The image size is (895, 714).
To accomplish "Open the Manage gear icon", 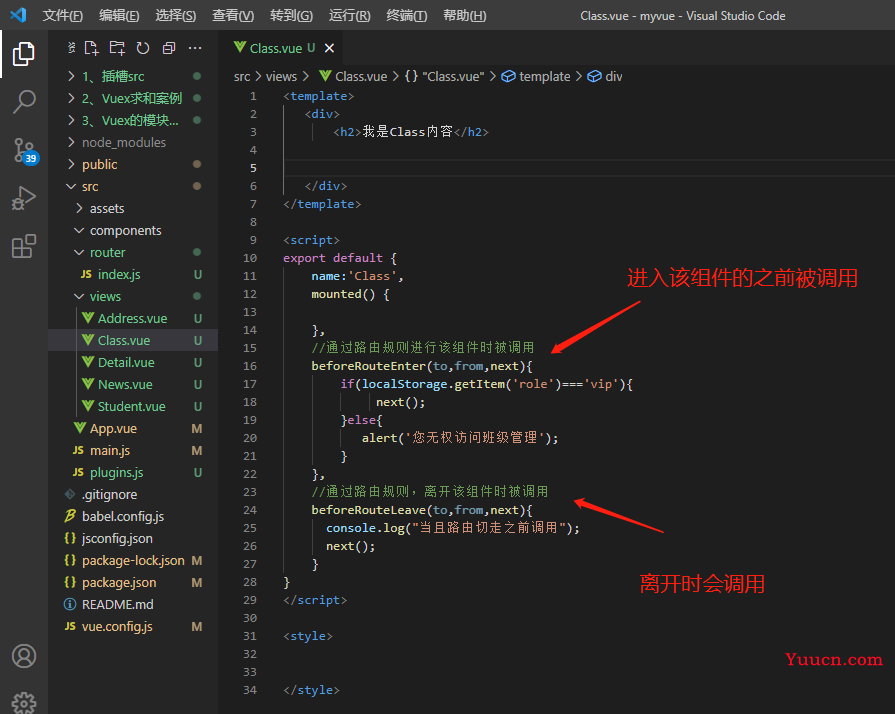I will [x=24, y=703].
